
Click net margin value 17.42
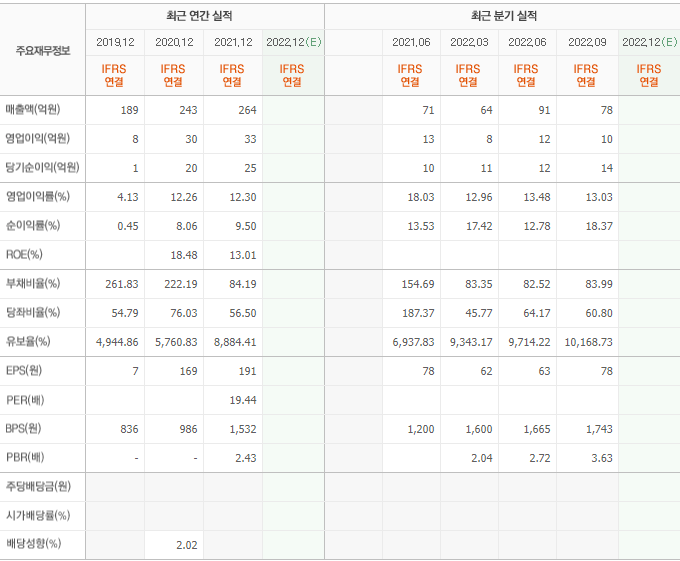click(479, 226)
